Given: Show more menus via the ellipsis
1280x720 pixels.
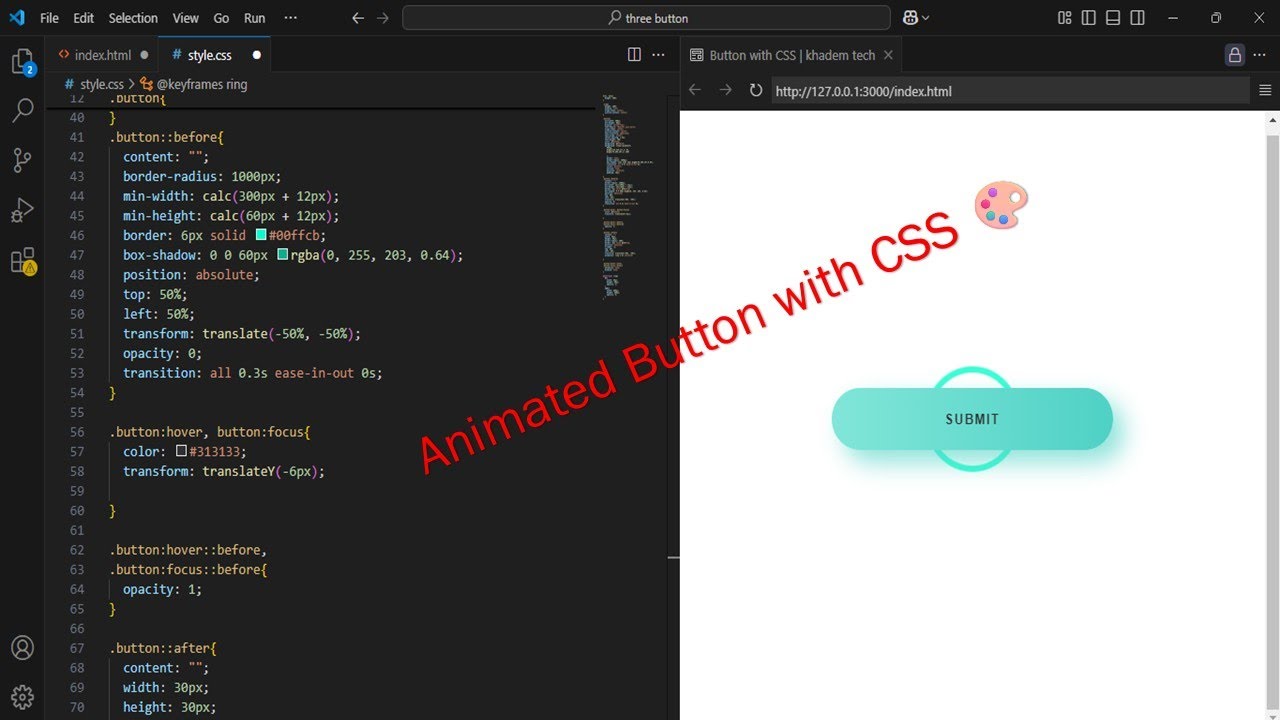Looking at the screenshot, I should [291, 18].
